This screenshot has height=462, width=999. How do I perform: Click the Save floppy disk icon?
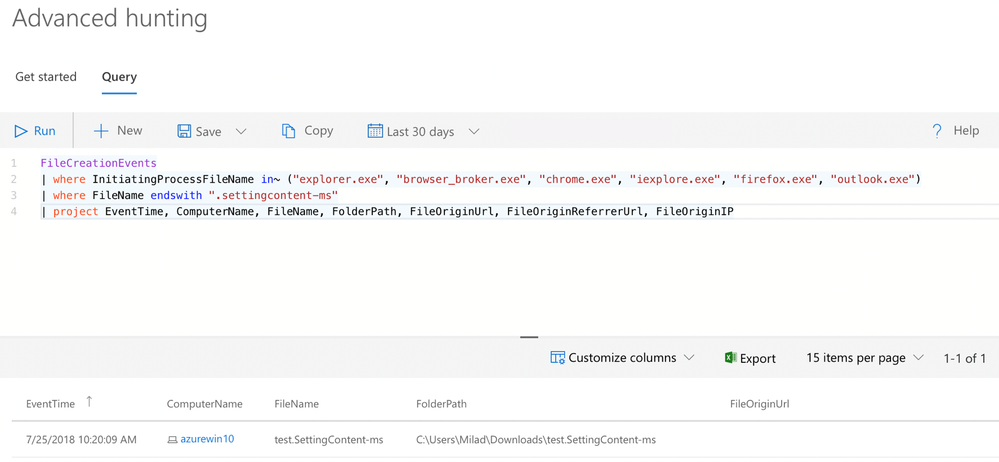(x=184, y=131)
